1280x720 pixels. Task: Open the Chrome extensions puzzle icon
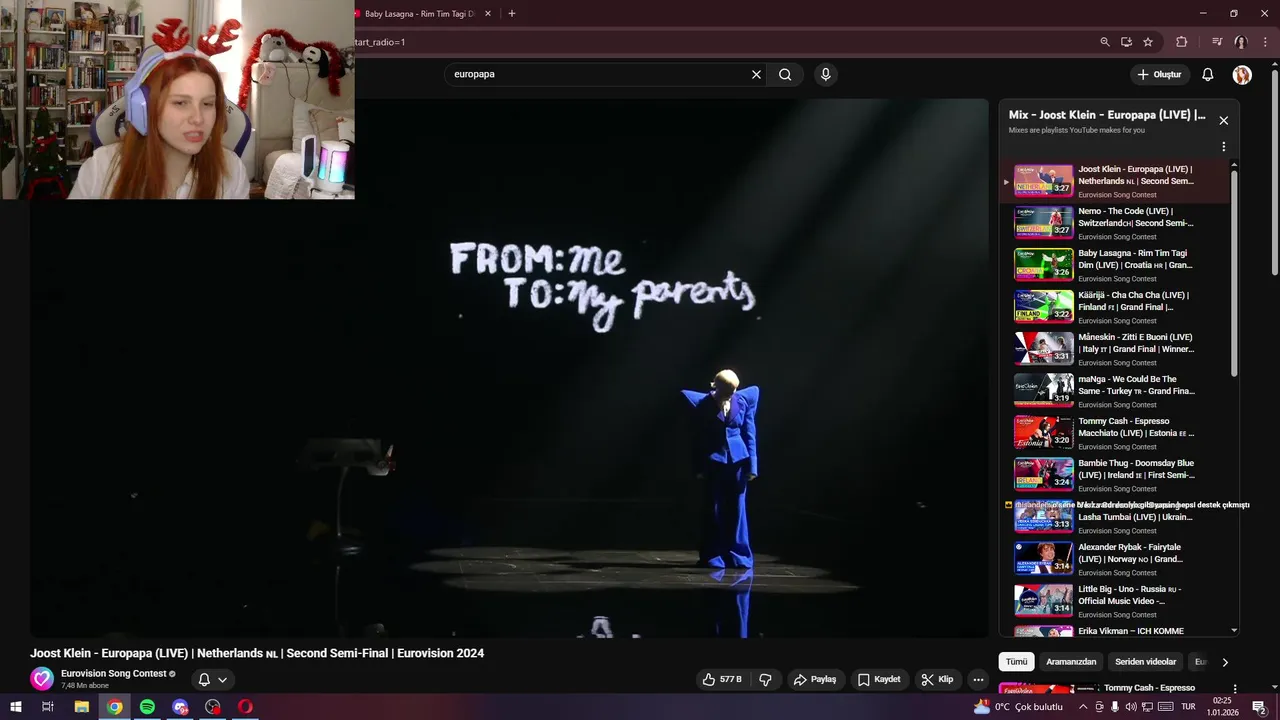[1181, 42]
